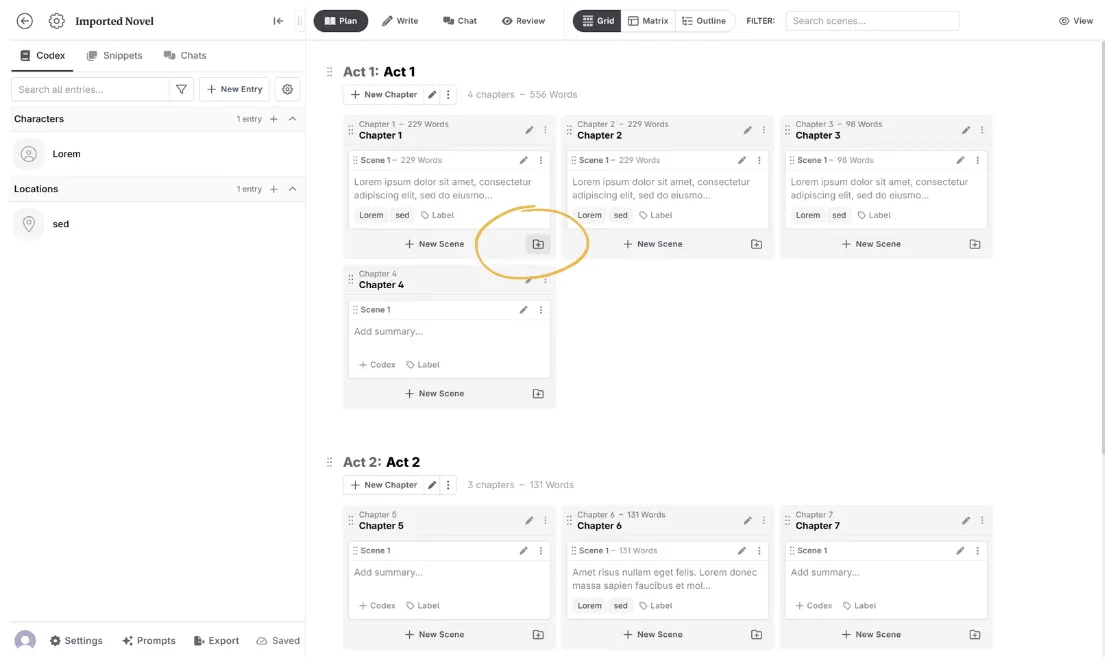Screen dimensions: 1105x669
Task: Click the scene import icon circled in yellow
Action: coord(538,243)
